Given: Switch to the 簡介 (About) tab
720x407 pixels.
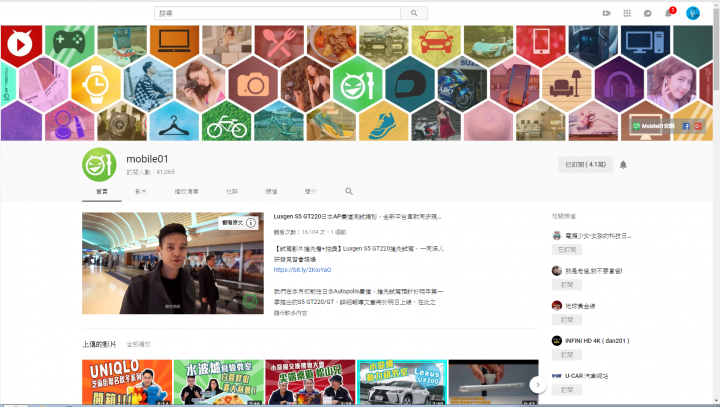Looking at the screenshot, I should [x=310, y=192].
